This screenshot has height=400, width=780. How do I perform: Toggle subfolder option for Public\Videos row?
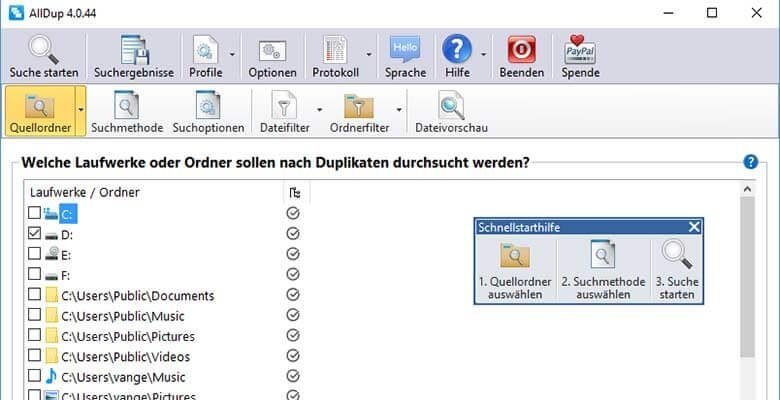tap(293, 356)
